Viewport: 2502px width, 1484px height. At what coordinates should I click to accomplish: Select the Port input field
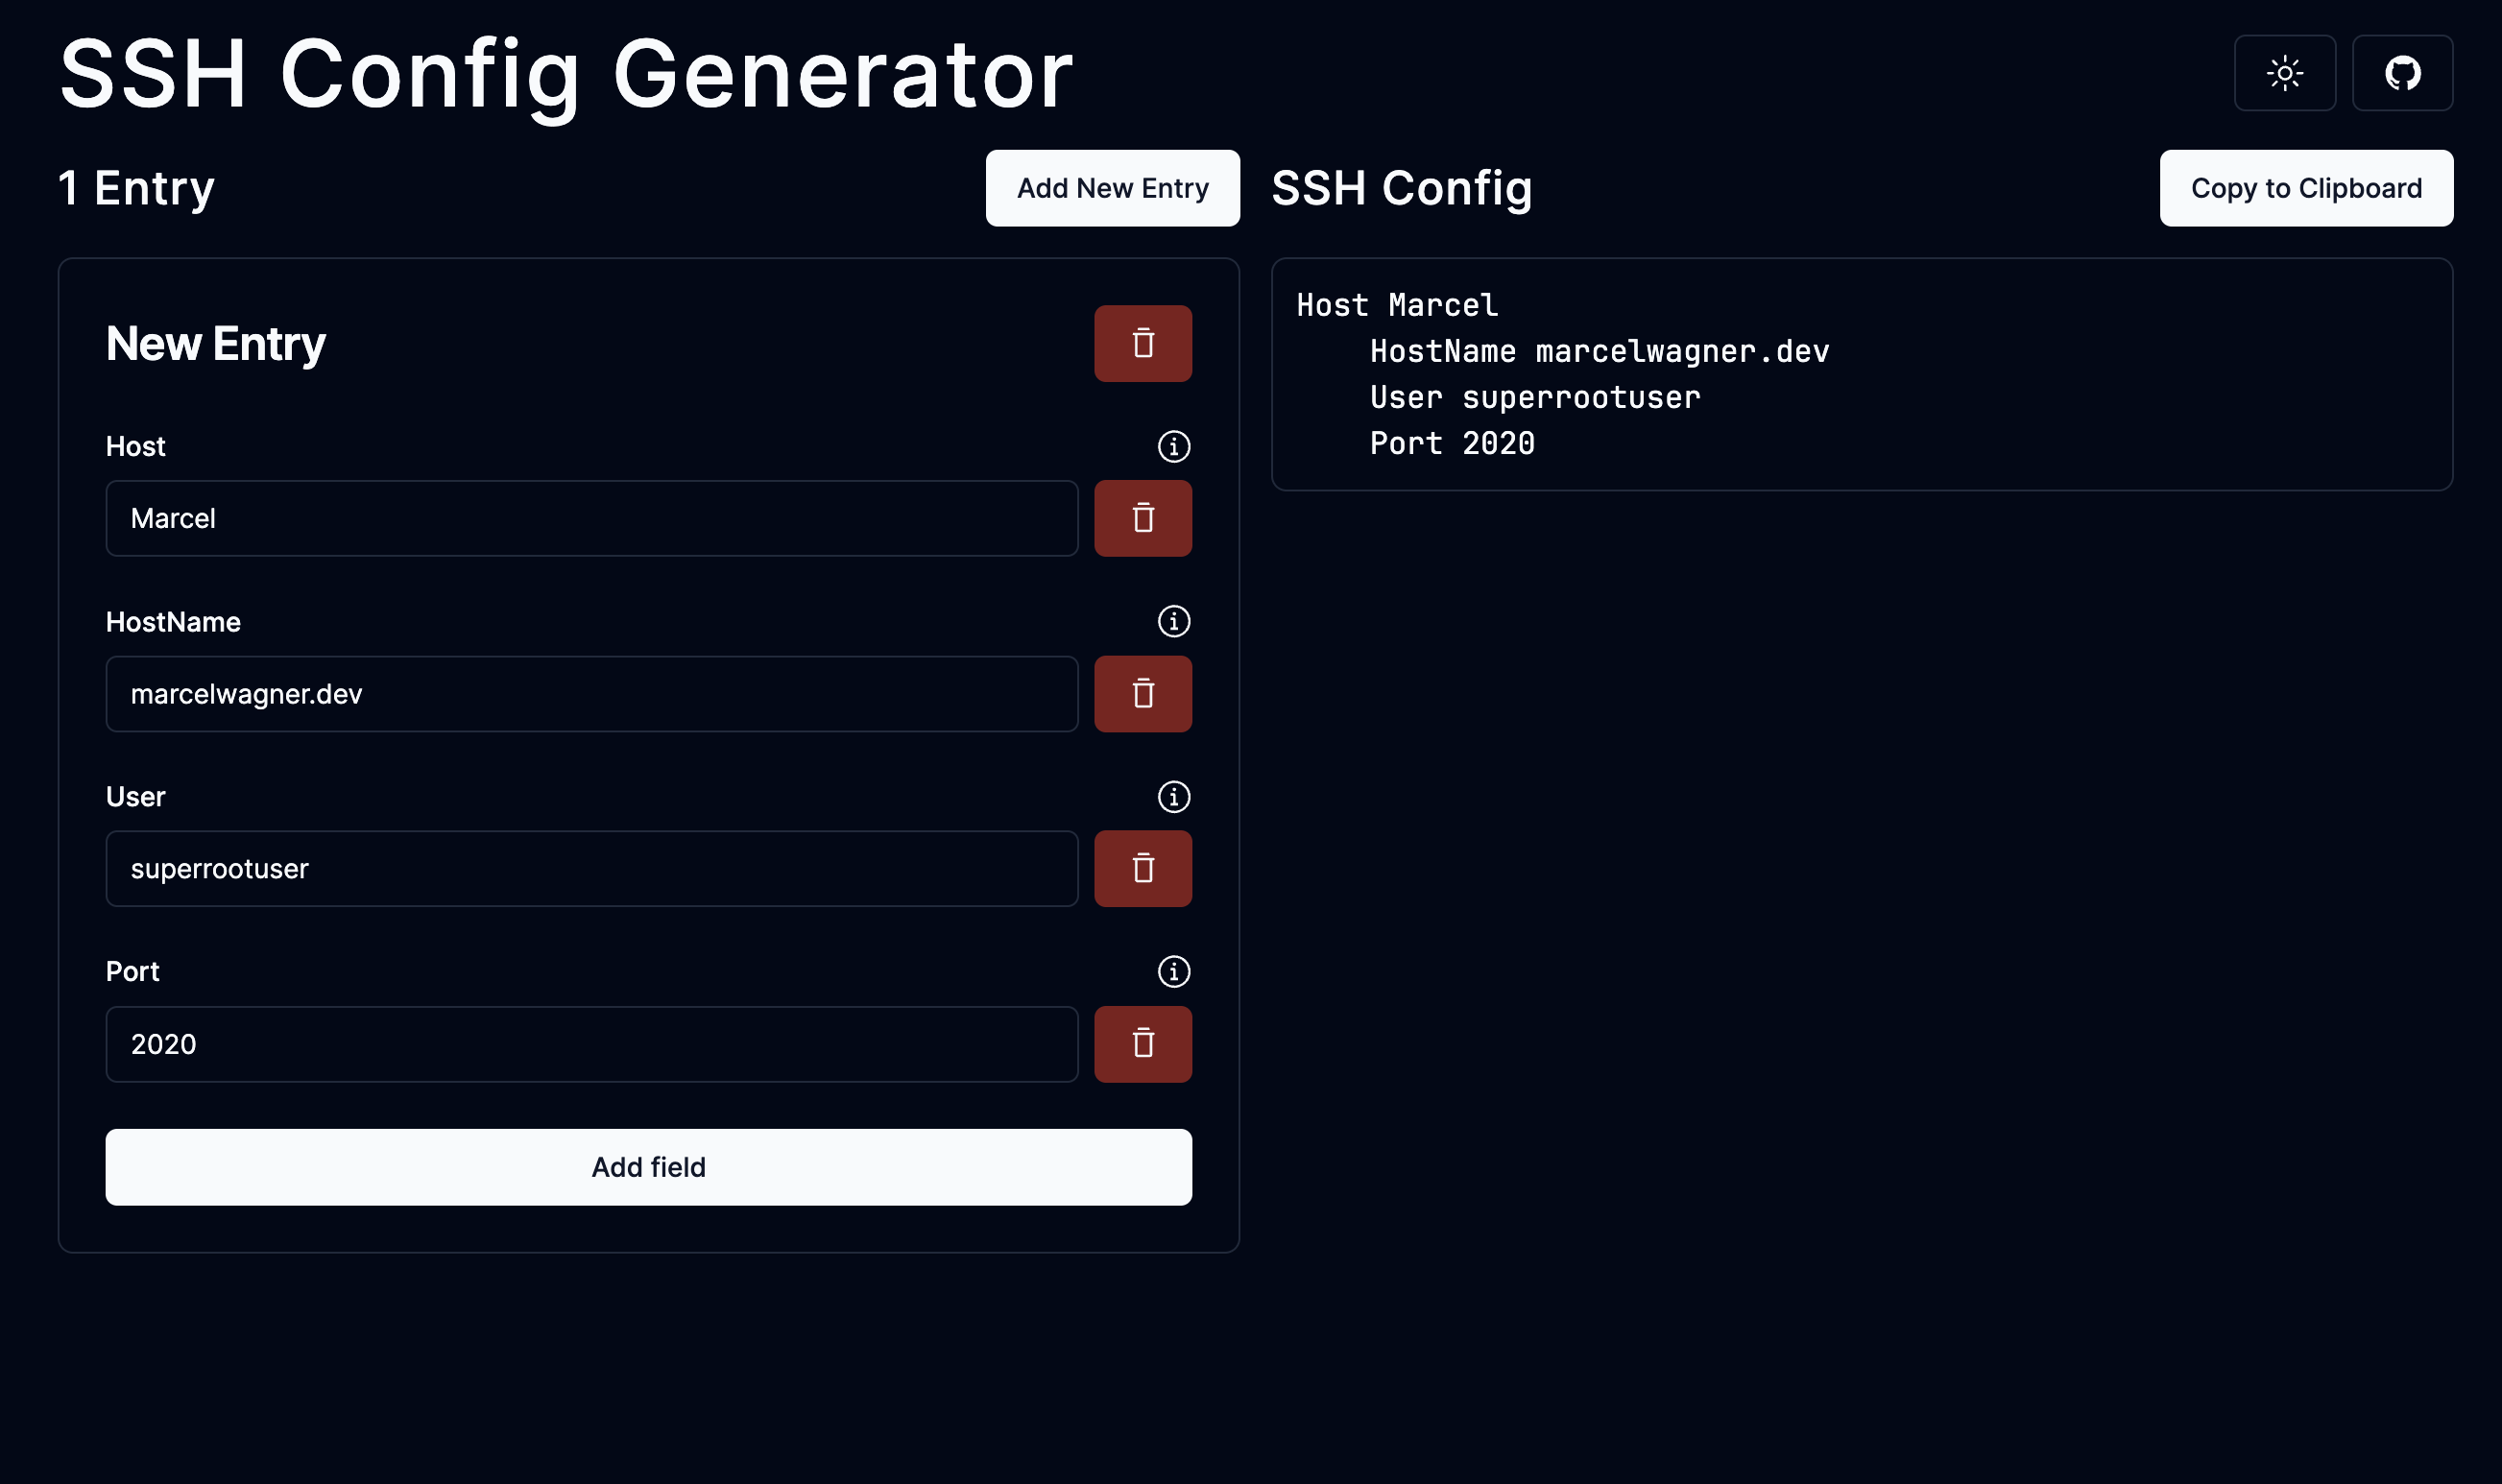coord(592,1044)
